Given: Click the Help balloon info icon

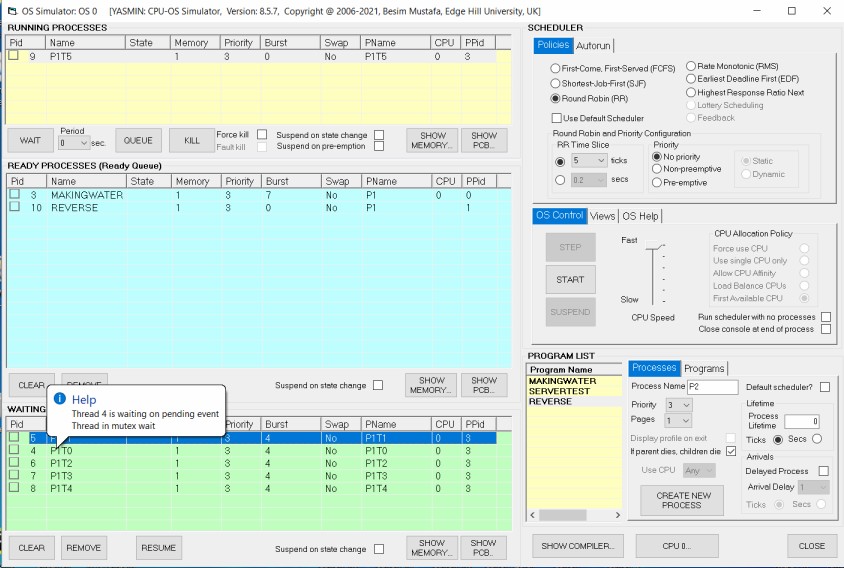Looking at the screenshot, I should pyautogui.click(x=60, y=399).
